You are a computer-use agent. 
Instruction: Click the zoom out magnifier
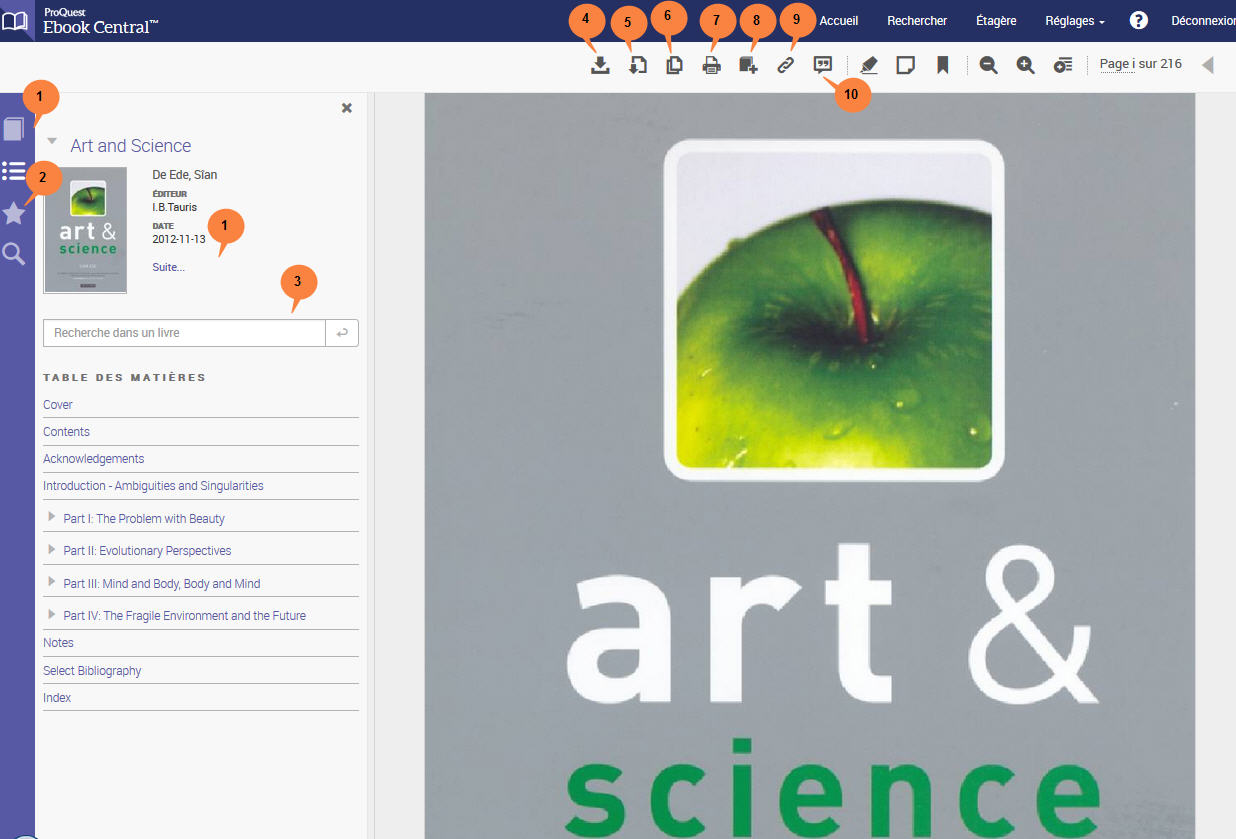point(989,66)
